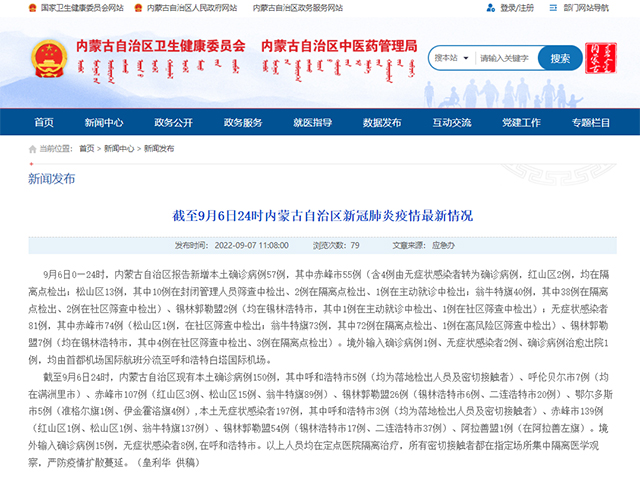Screen dimensions: 640x491
Task: Click the login user icon
Action: pyautogui.click(x=490, y=8)
